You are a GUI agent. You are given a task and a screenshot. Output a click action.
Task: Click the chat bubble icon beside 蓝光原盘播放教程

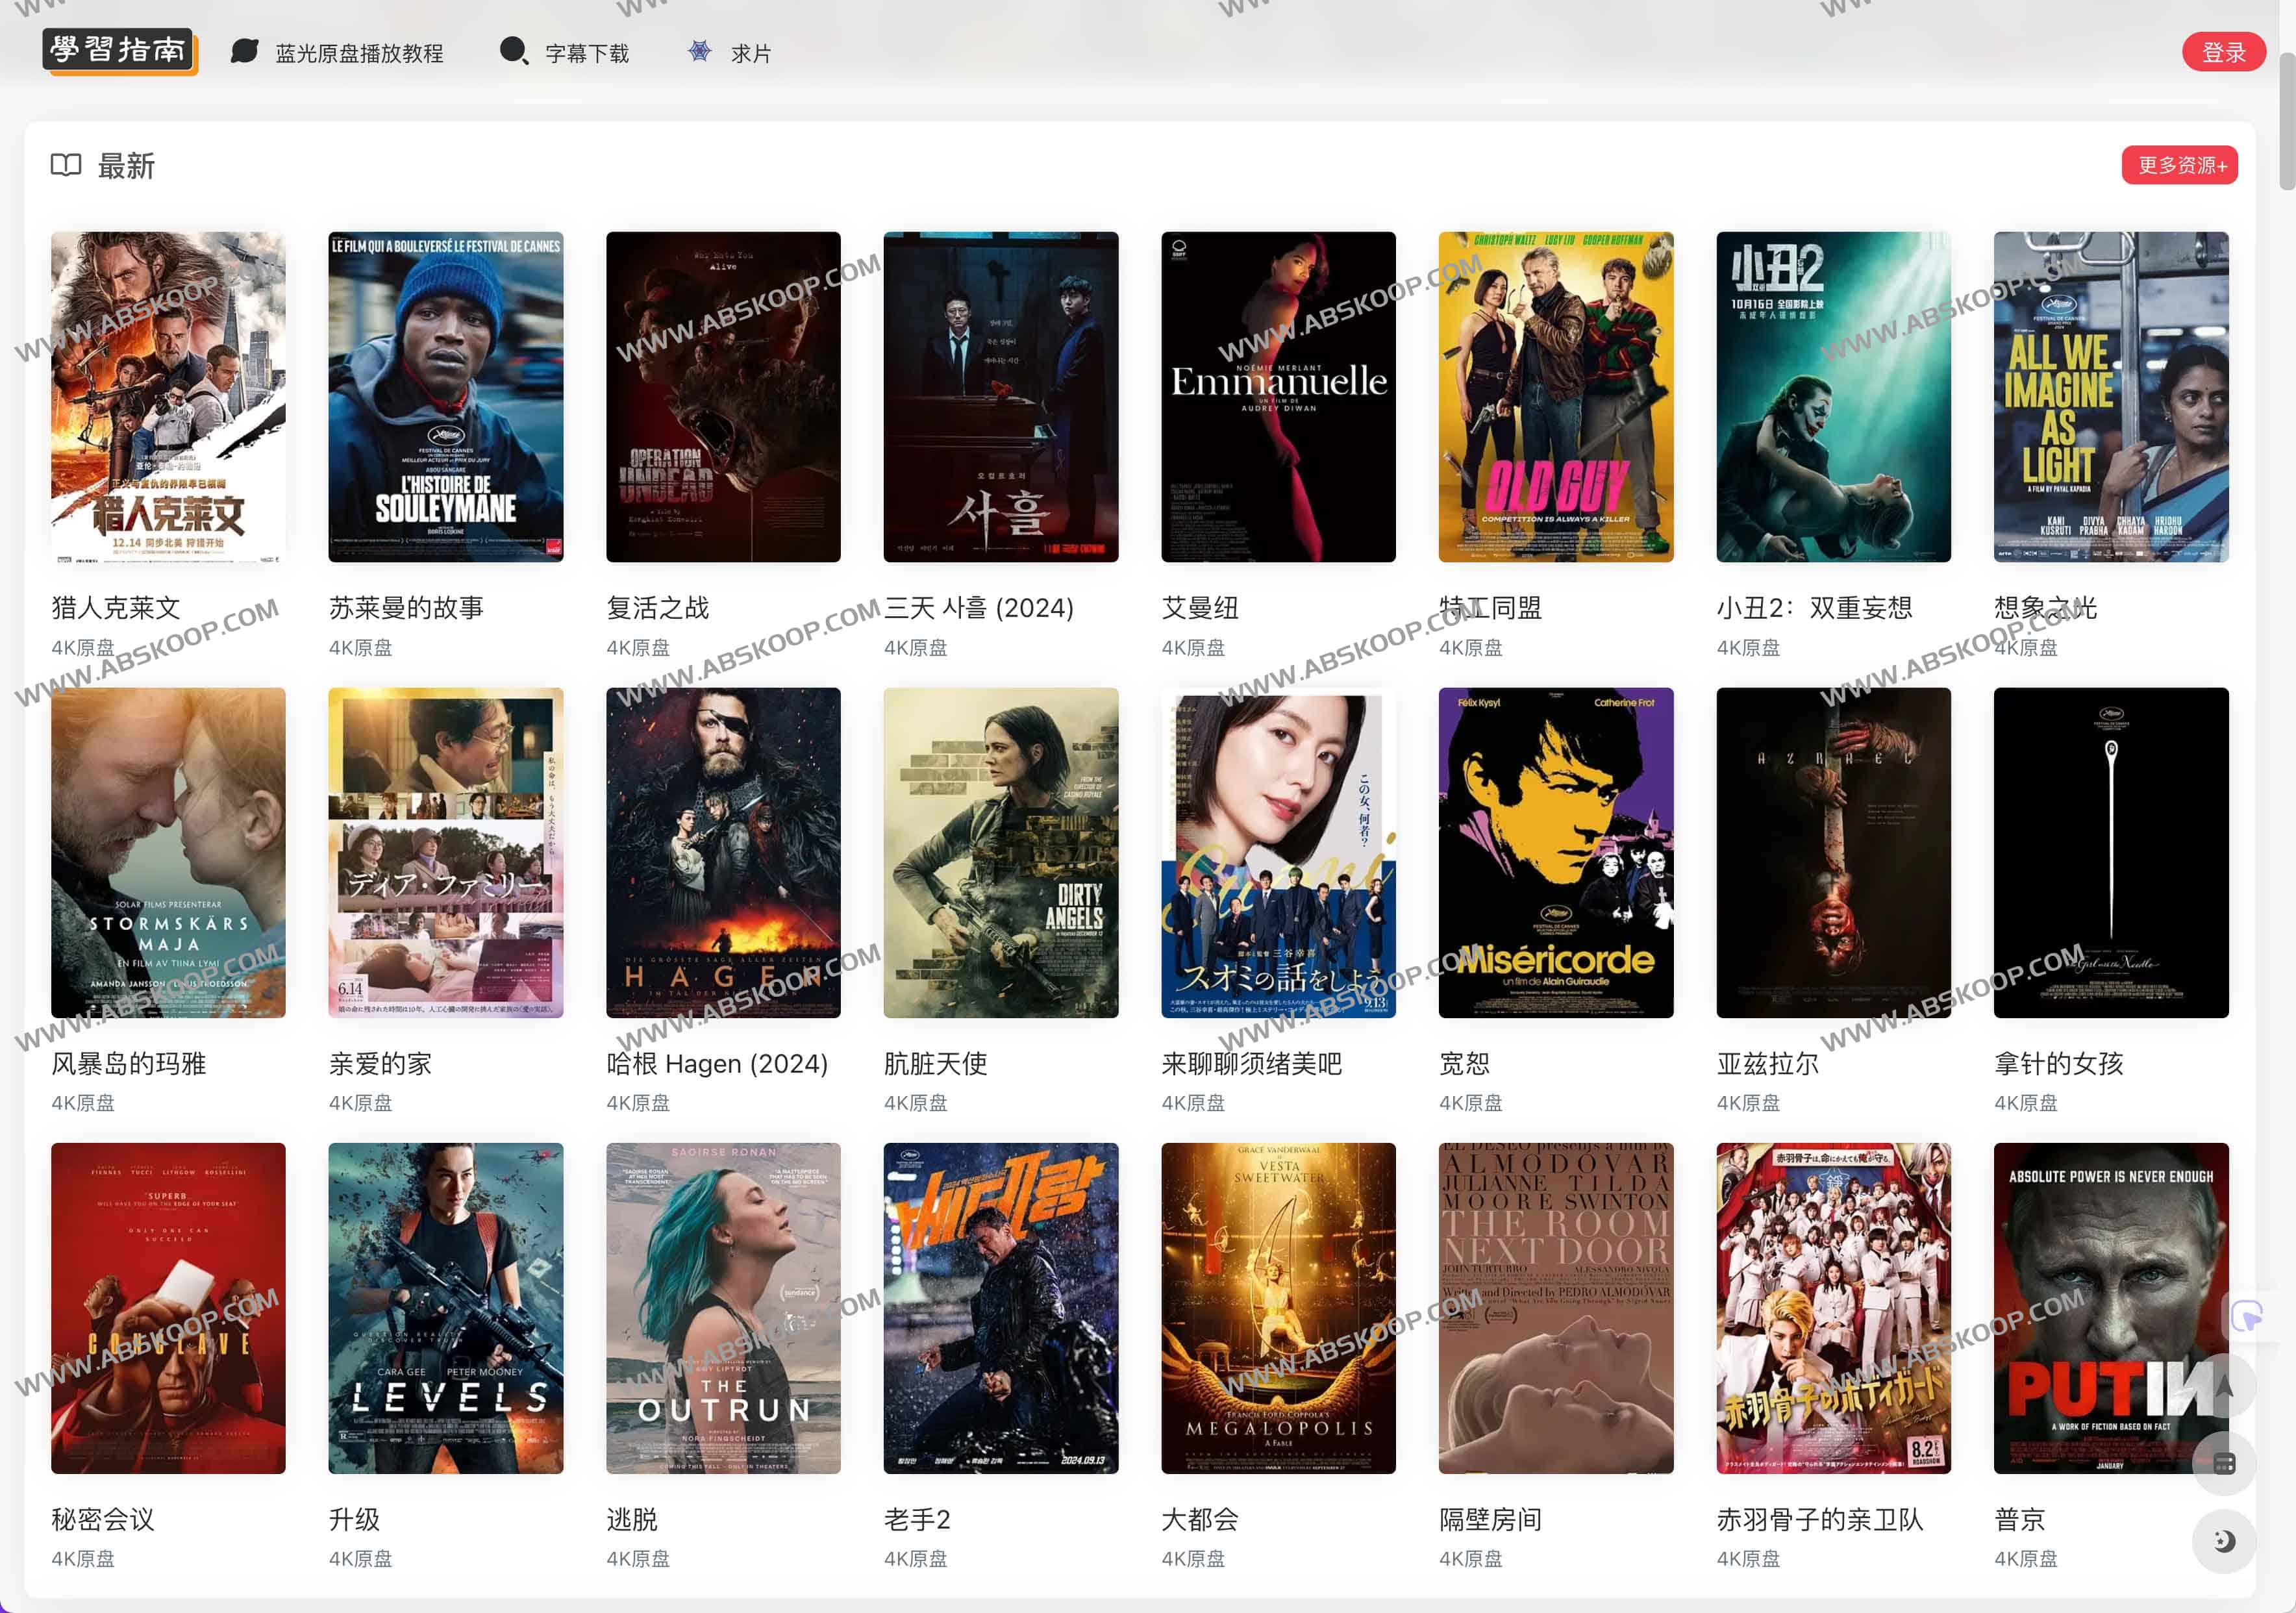(245, 51)
